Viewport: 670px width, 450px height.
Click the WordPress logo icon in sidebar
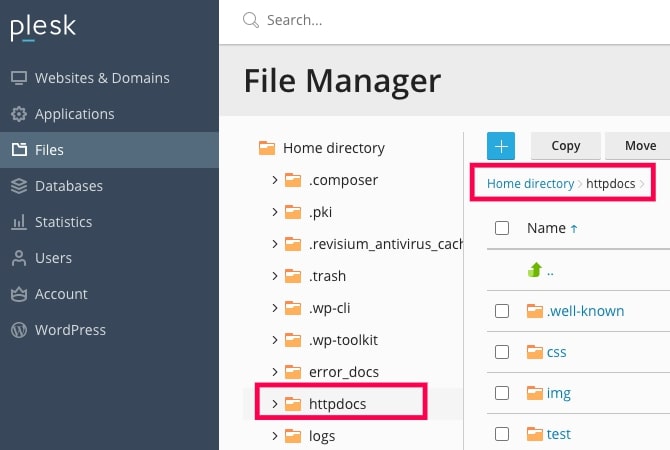18,330
